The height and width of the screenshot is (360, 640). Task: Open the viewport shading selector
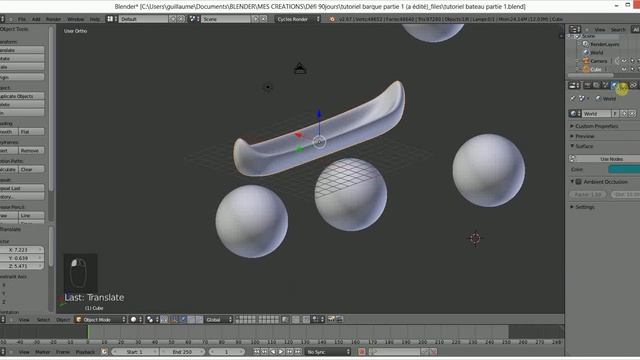[x=136, y=320]
